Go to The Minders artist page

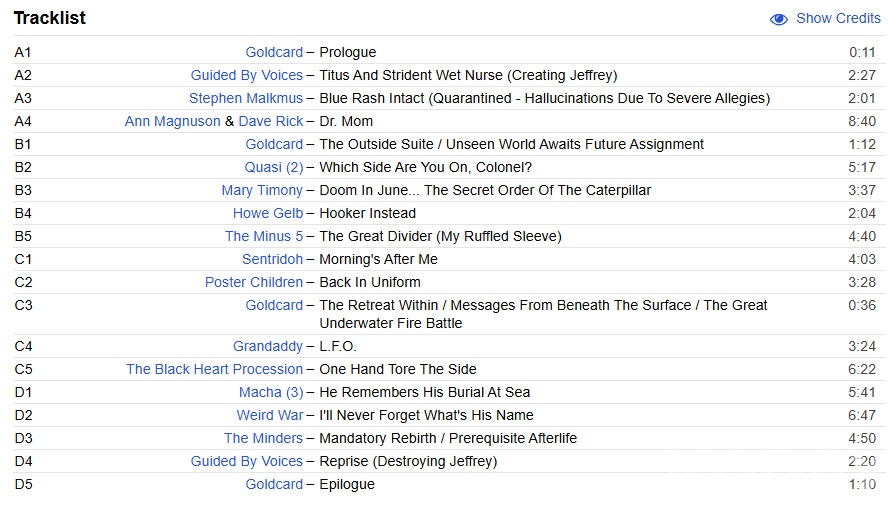[x=263, y=438]
